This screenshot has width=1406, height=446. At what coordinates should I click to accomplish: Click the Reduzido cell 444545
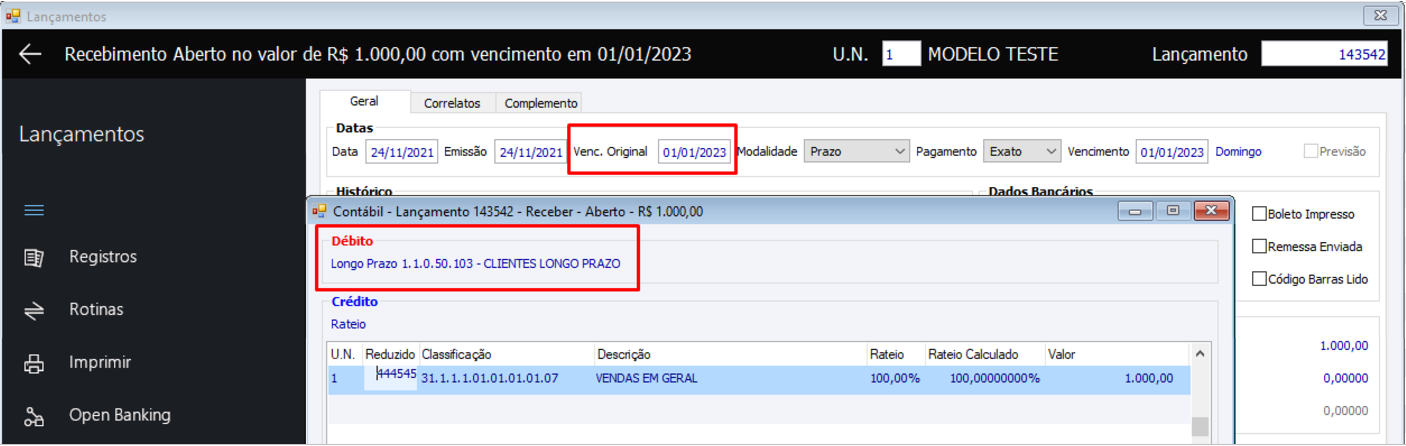point(390,374)
